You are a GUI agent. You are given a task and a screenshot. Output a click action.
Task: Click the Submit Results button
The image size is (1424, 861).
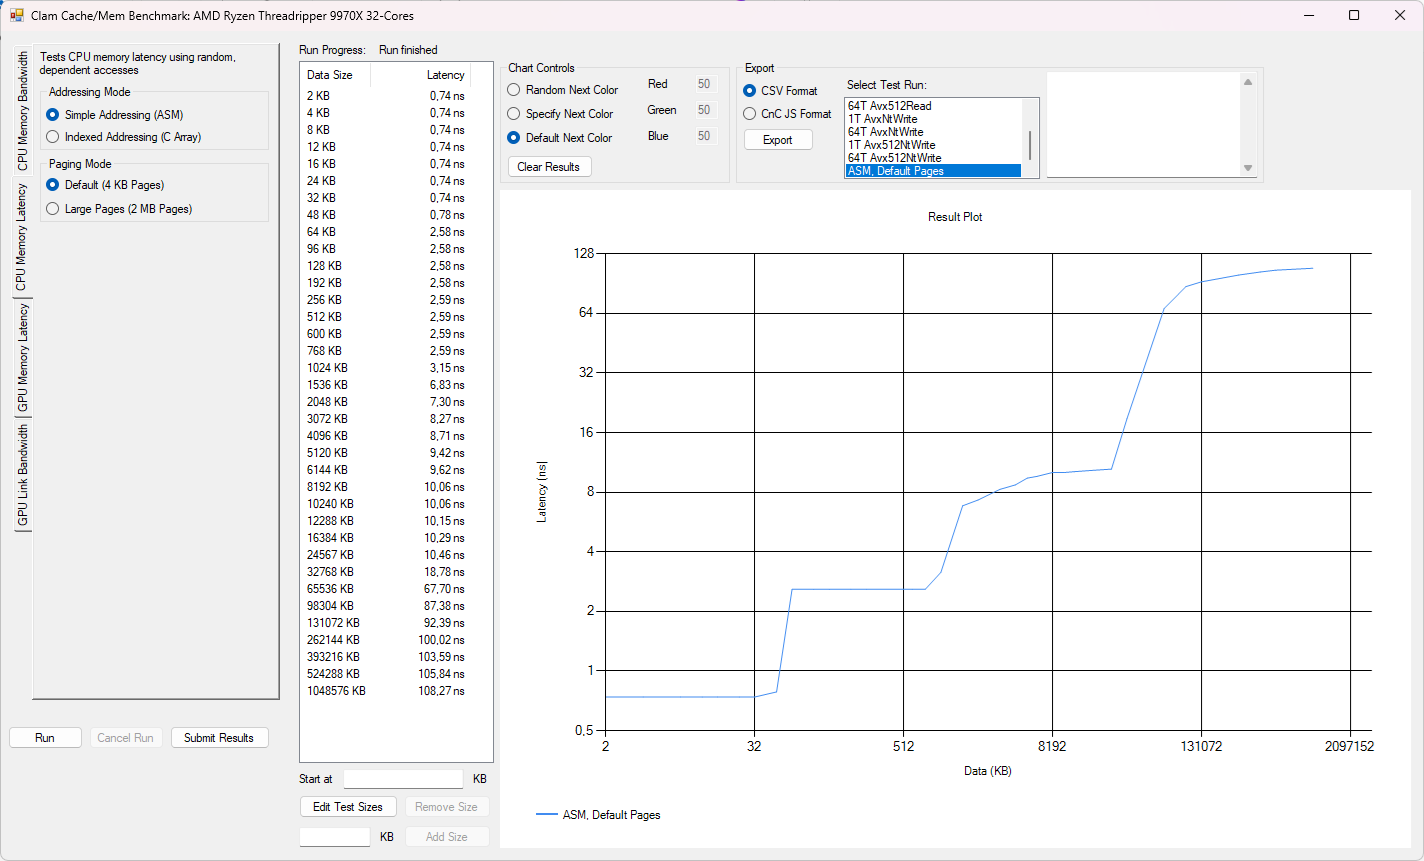point(219,738)
